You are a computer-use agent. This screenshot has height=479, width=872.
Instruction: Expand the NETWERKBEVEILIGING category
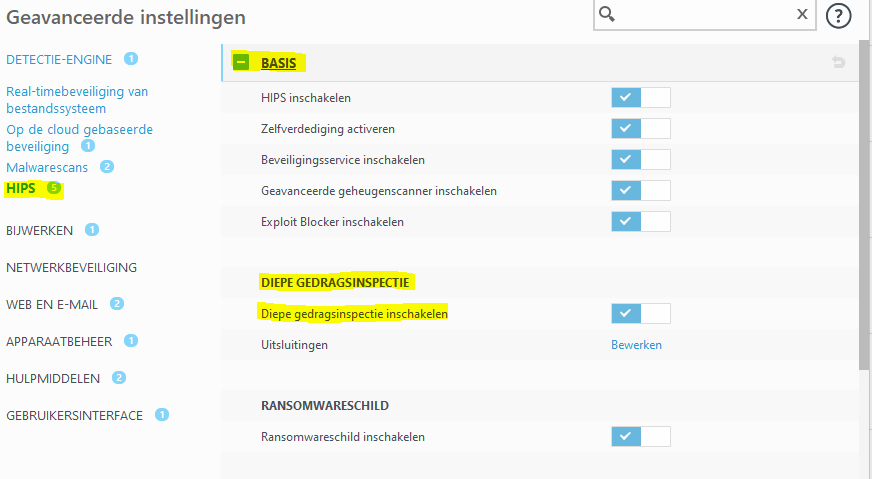pyautogui.click(x=71, y=267)
